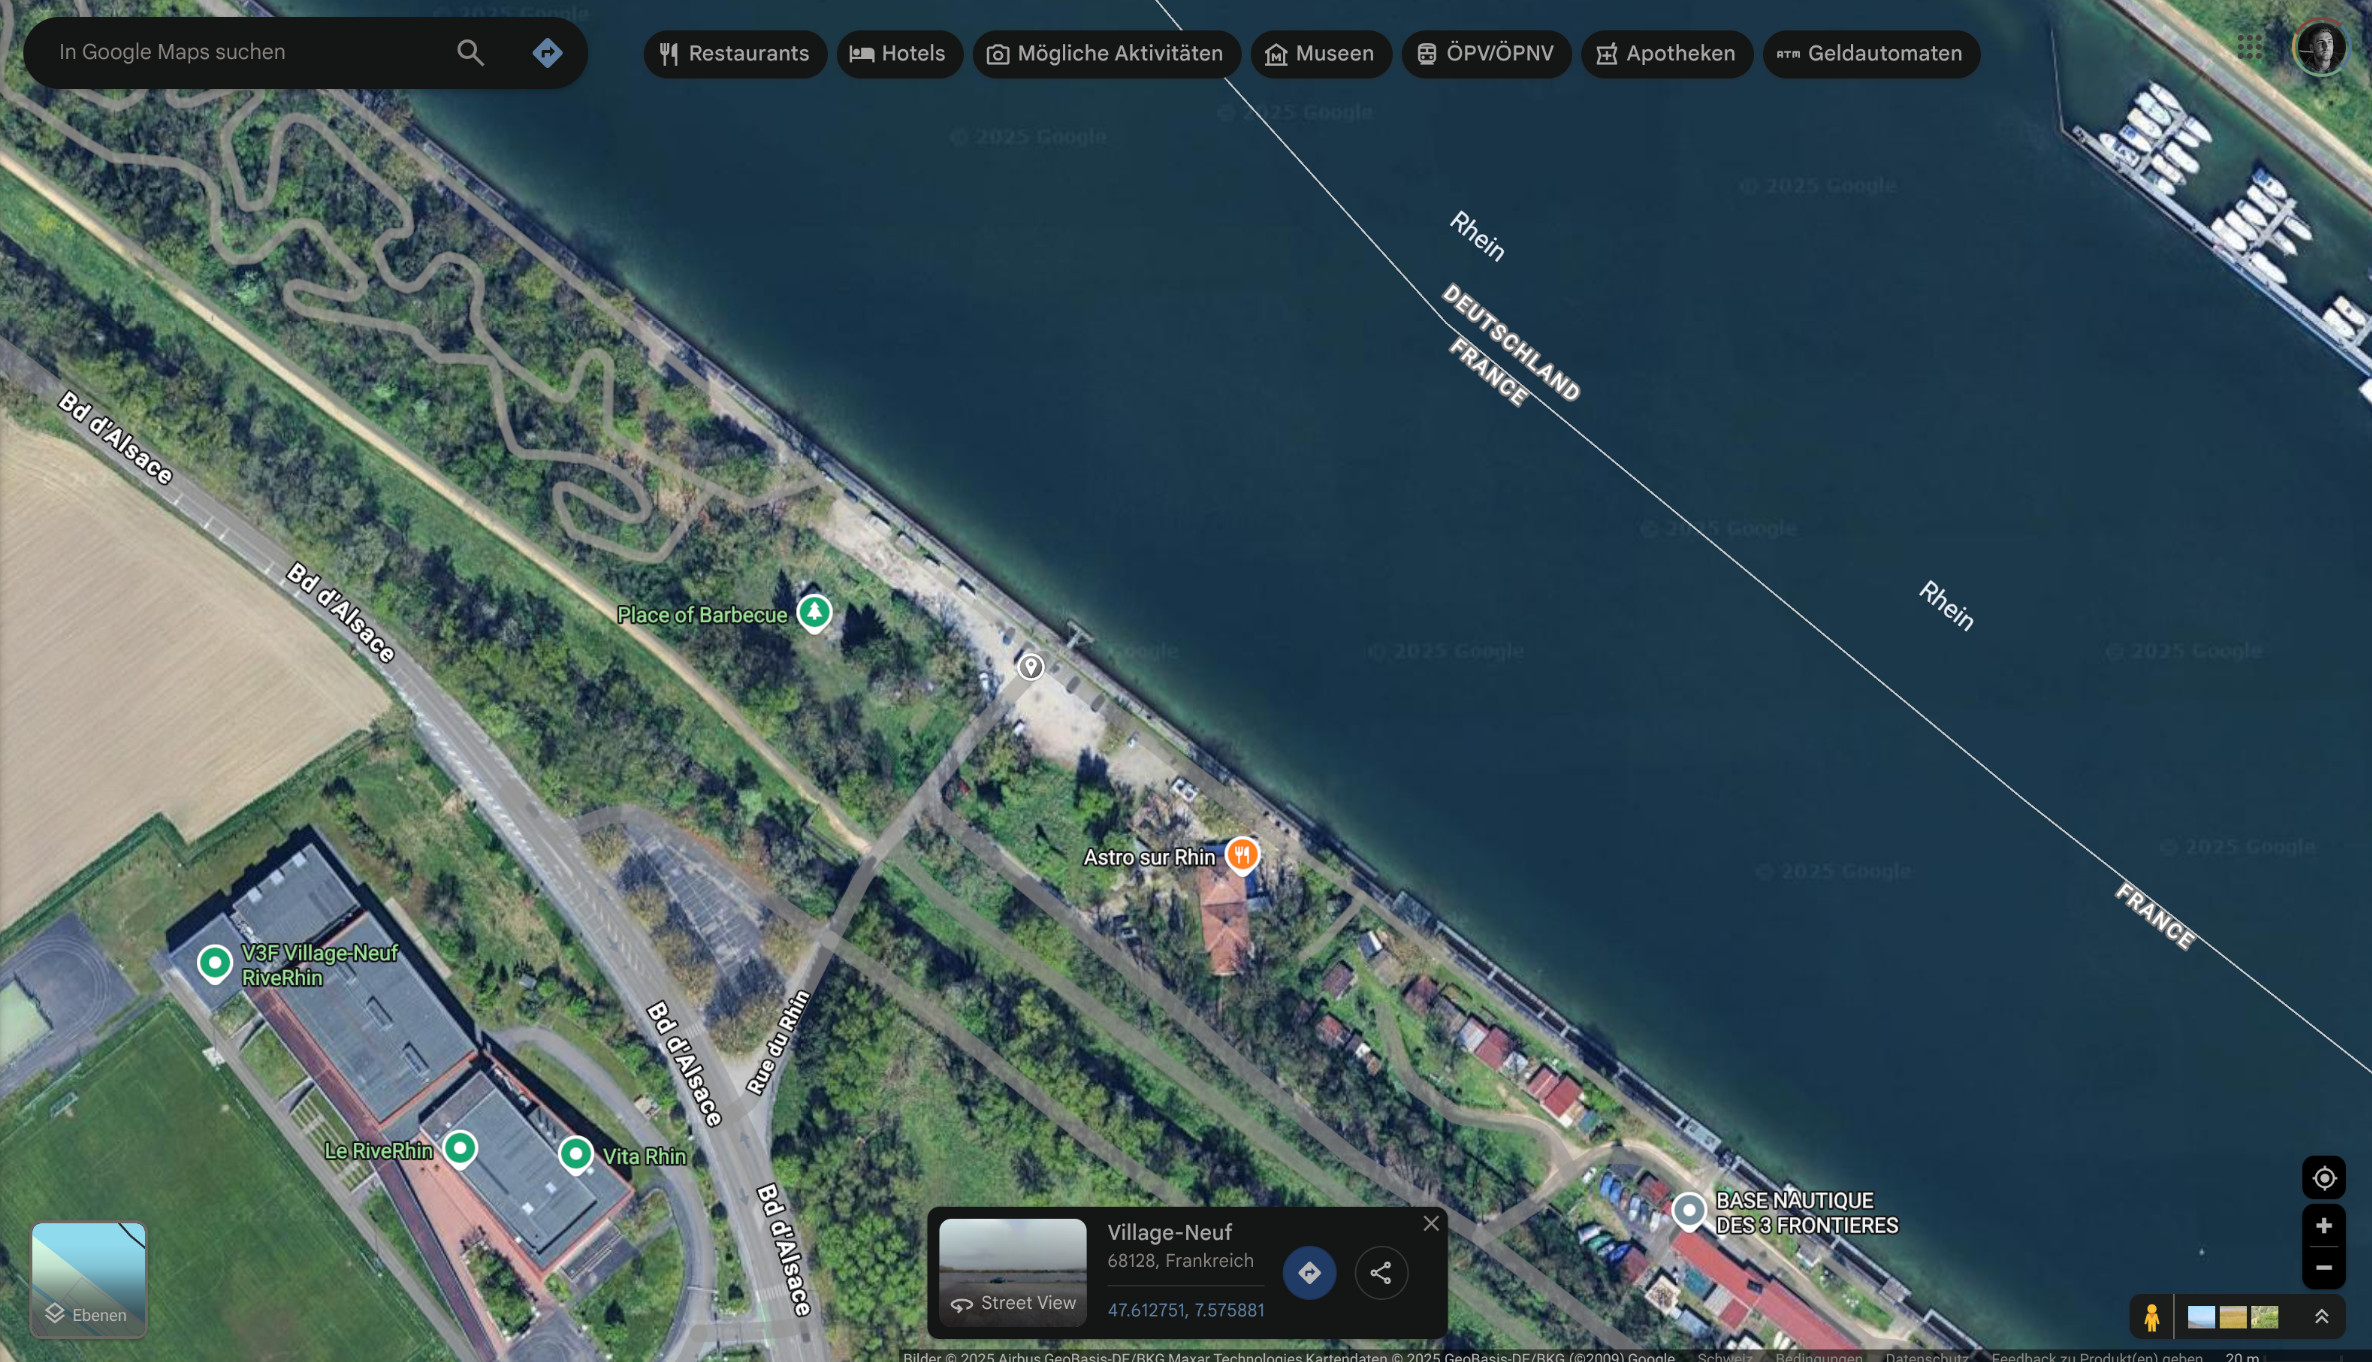
Task: Open the Google account avatar menu
Action: pos(2320,47)
